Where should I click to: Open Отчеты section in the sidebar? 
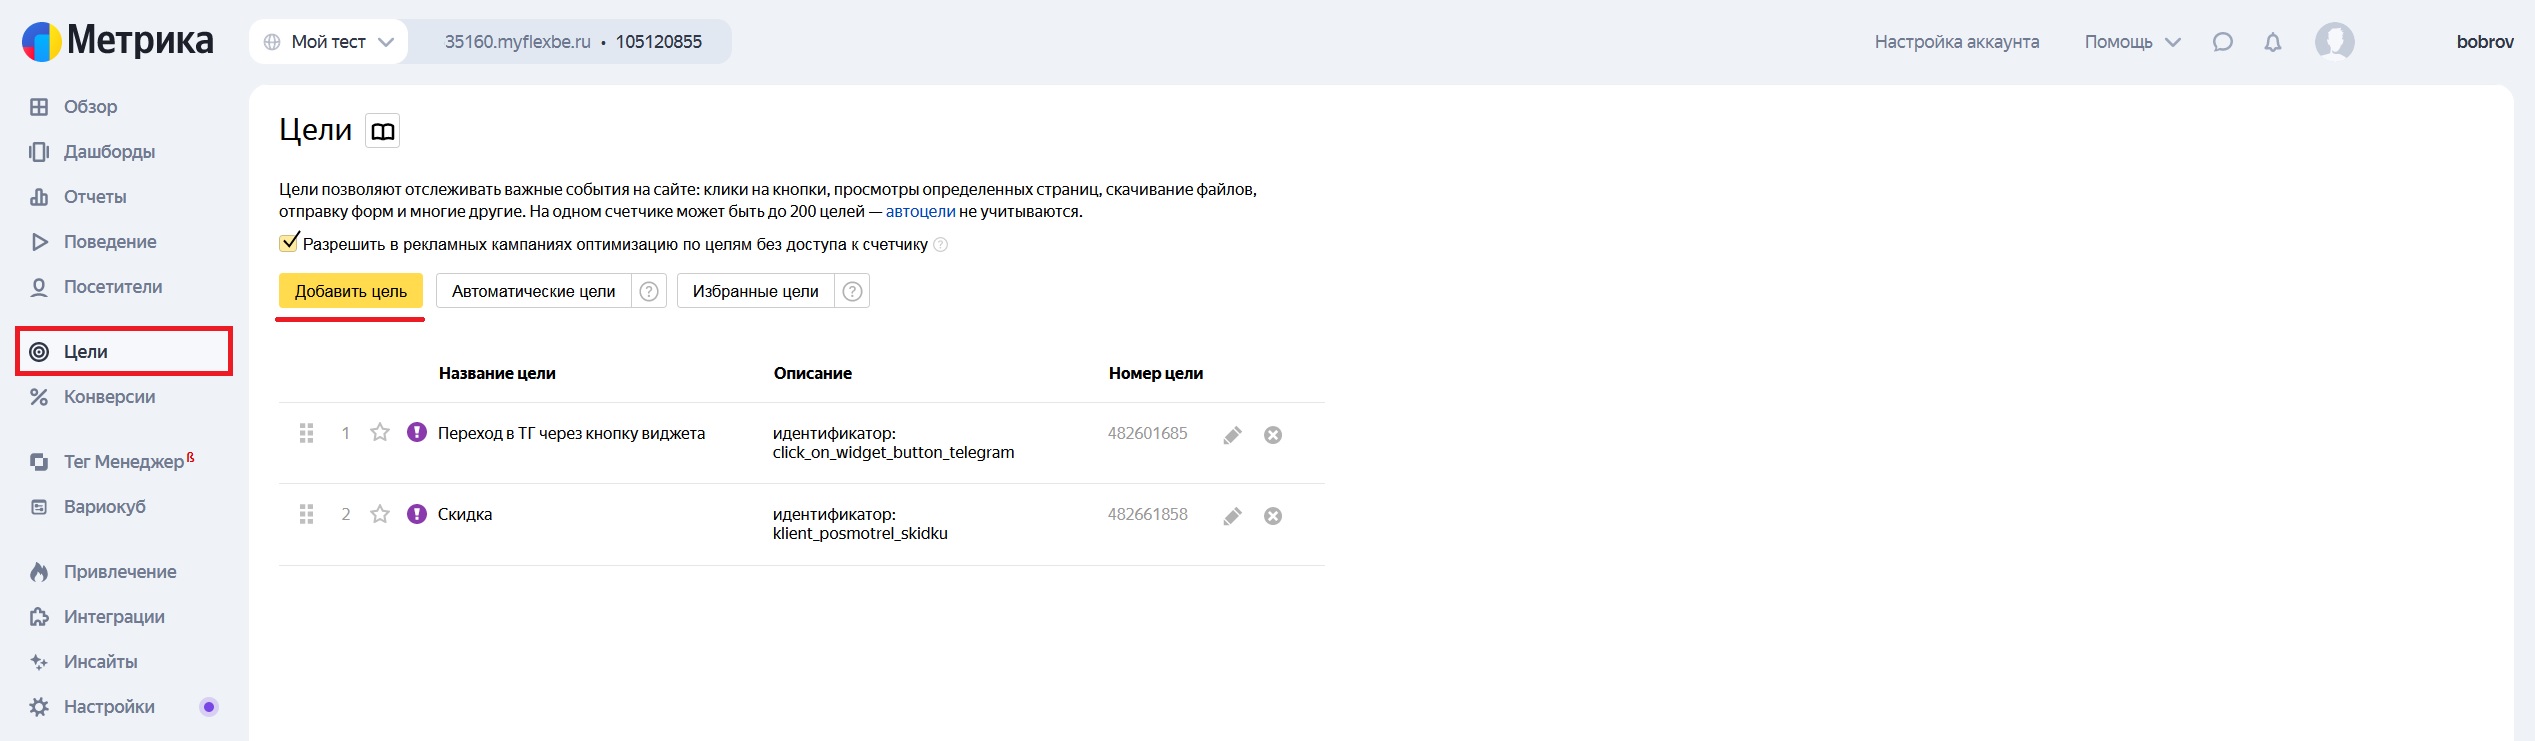[95, 197]
